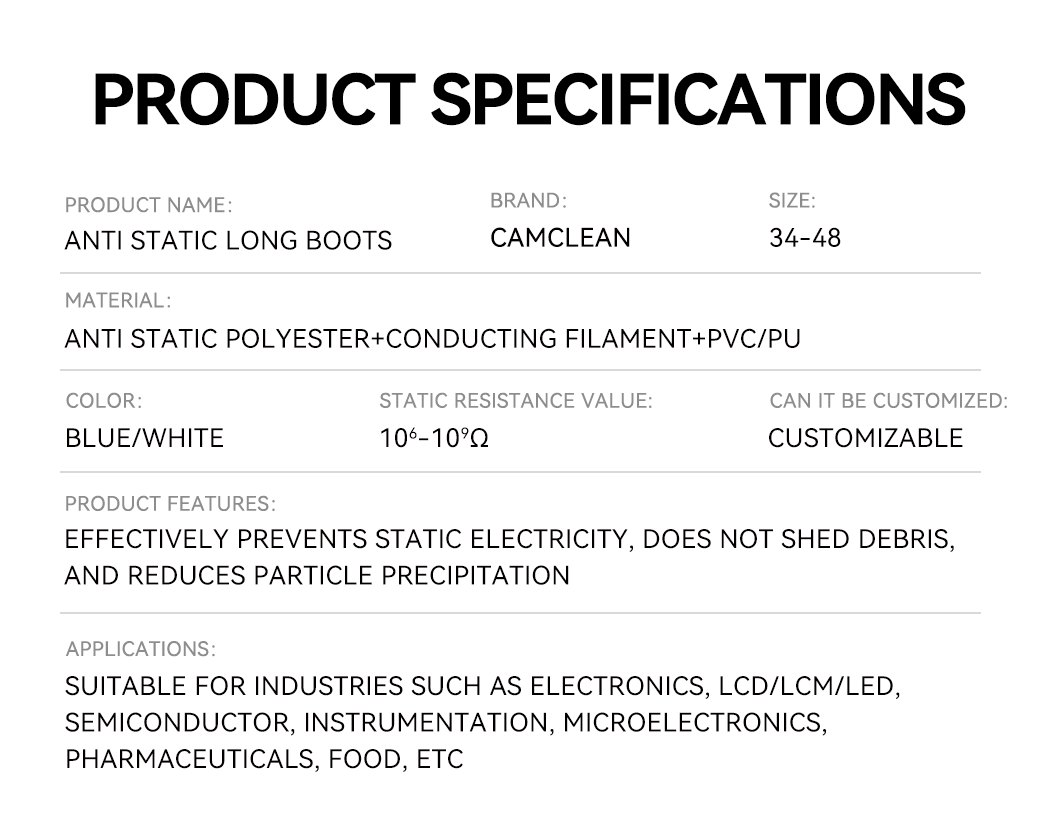Click the PHARMACEUTICALS, FOOD, ETC line

(x=264, y=759)
